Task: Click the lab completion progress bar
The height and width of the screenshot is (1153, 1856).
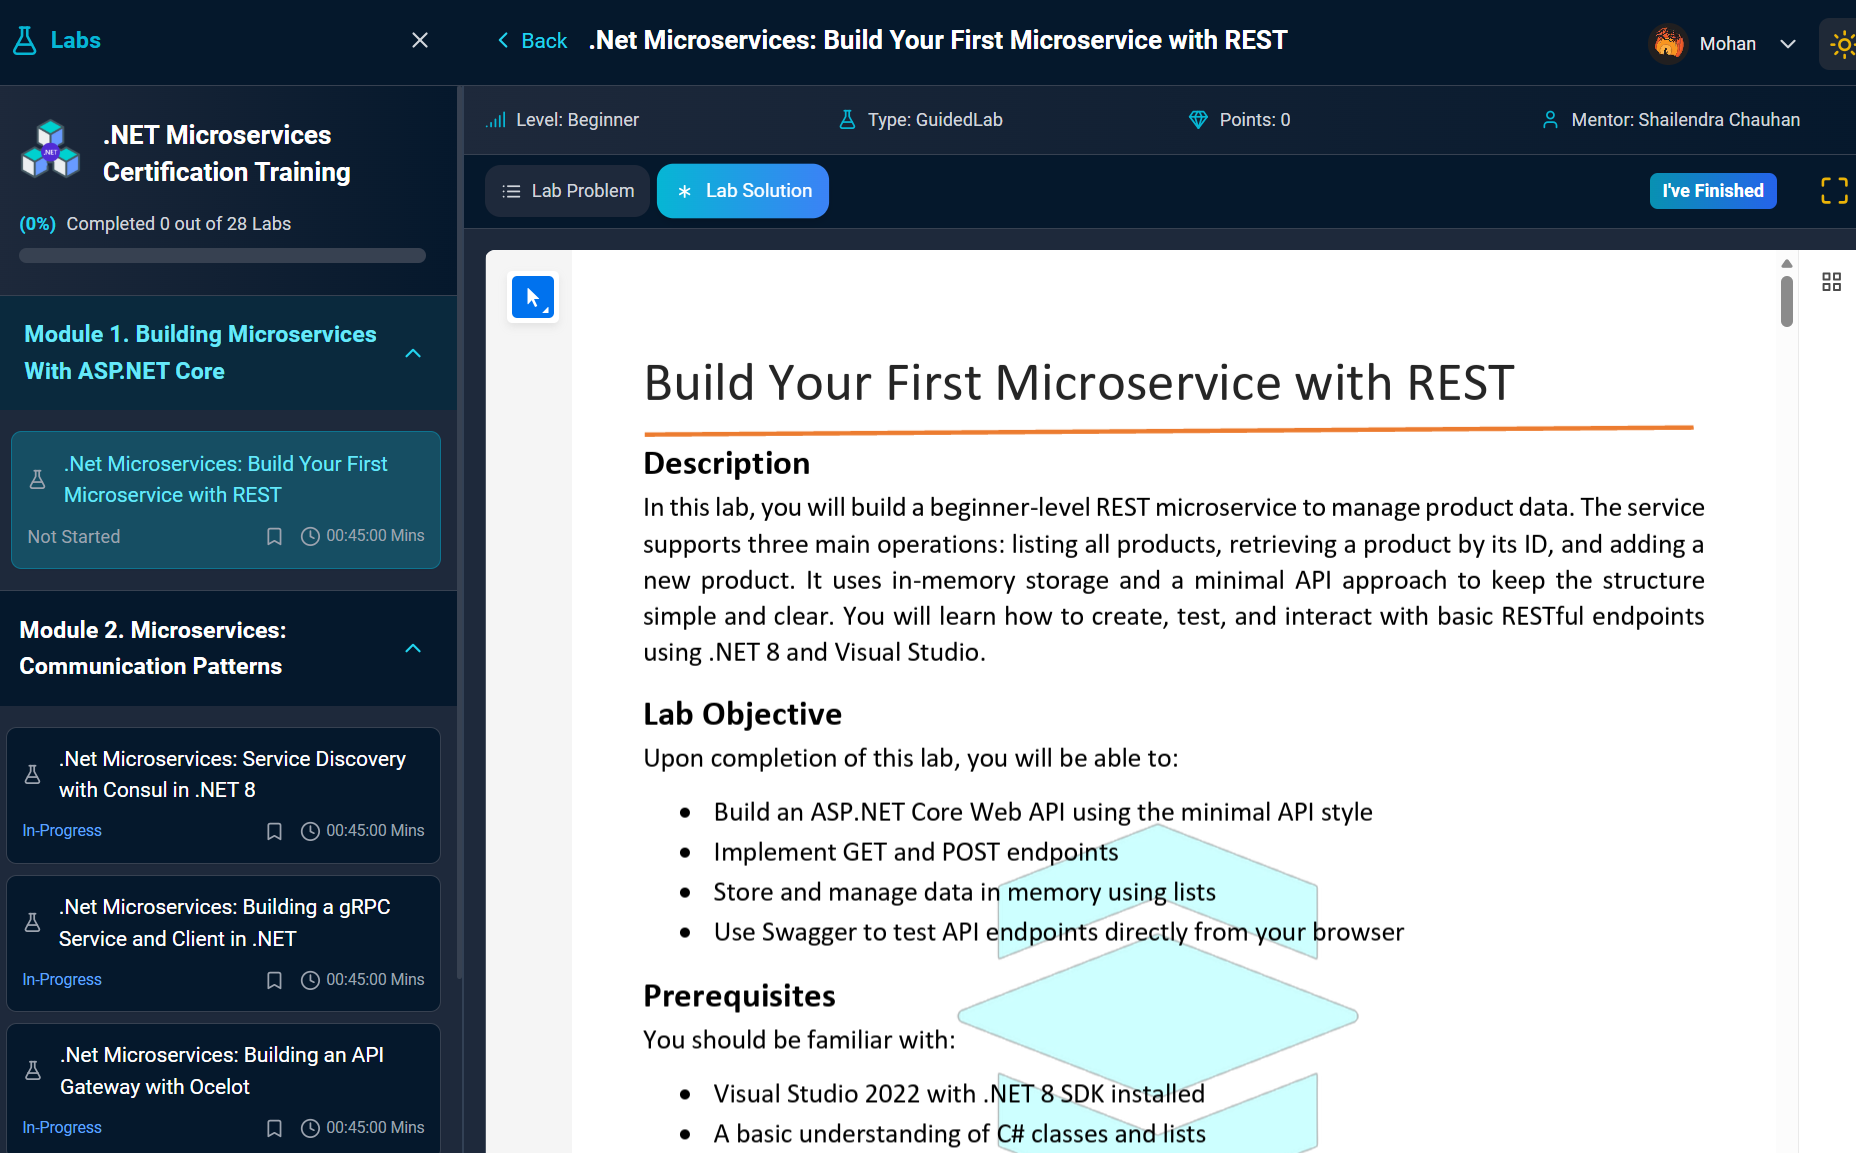Action: point(222,256)
